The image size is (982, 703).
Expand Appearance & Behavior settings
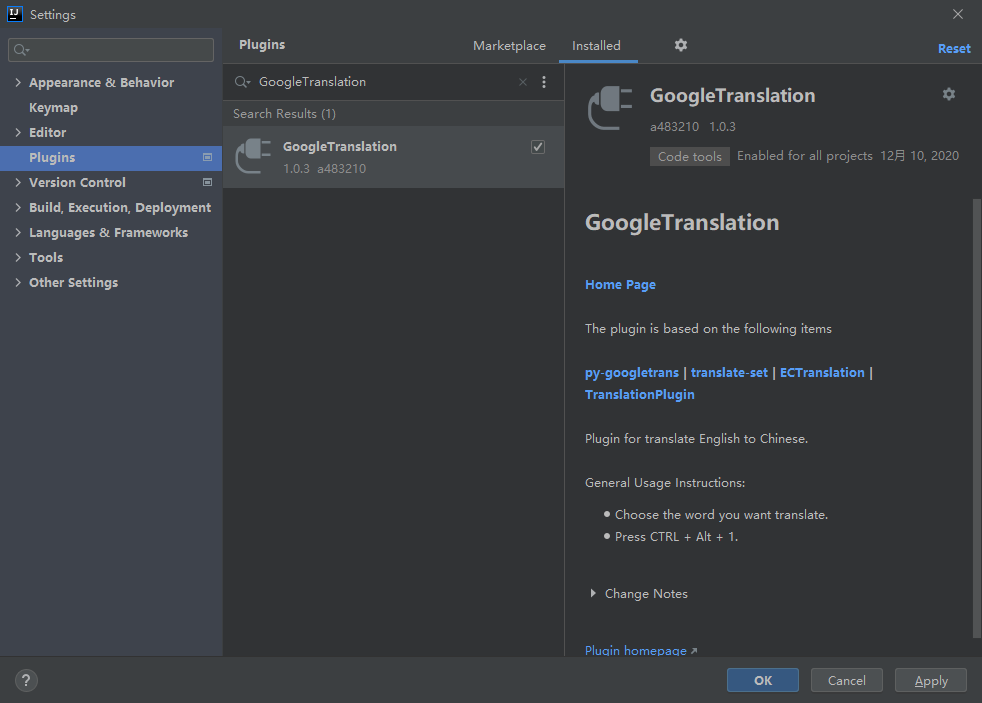pos(18,83)
